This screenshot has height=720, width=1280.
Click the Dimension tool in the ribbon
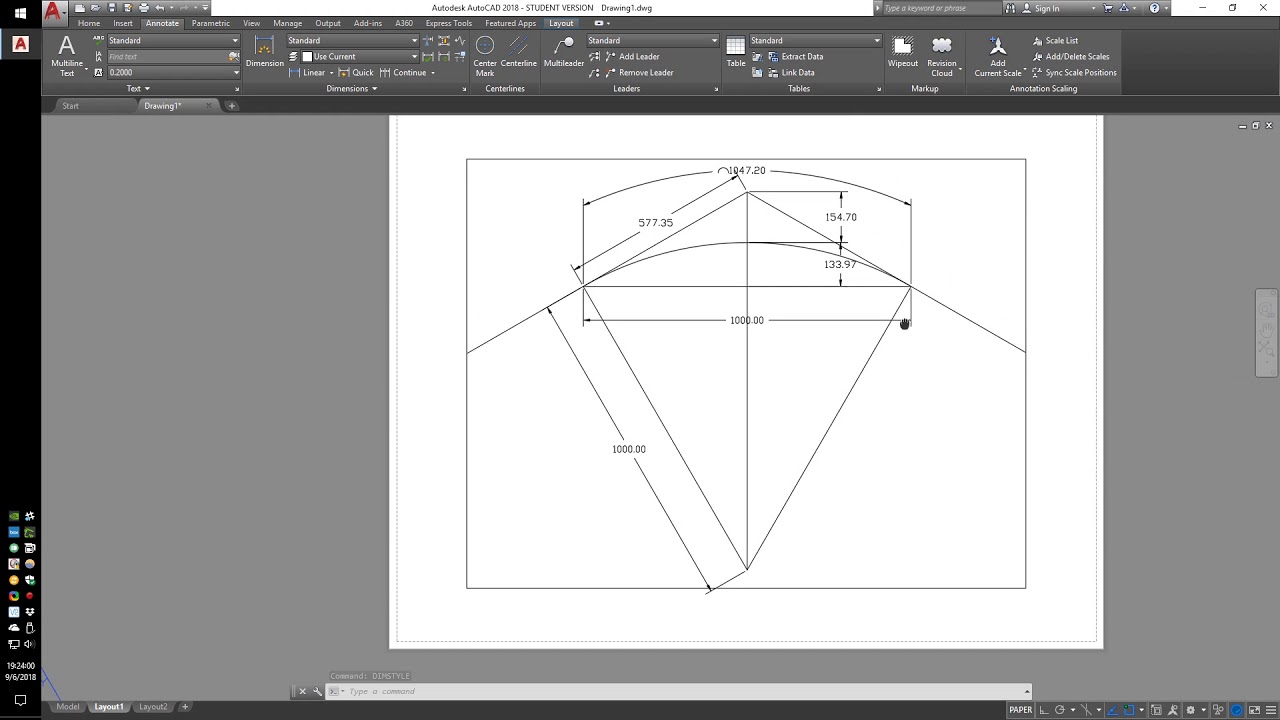[264, 52]
